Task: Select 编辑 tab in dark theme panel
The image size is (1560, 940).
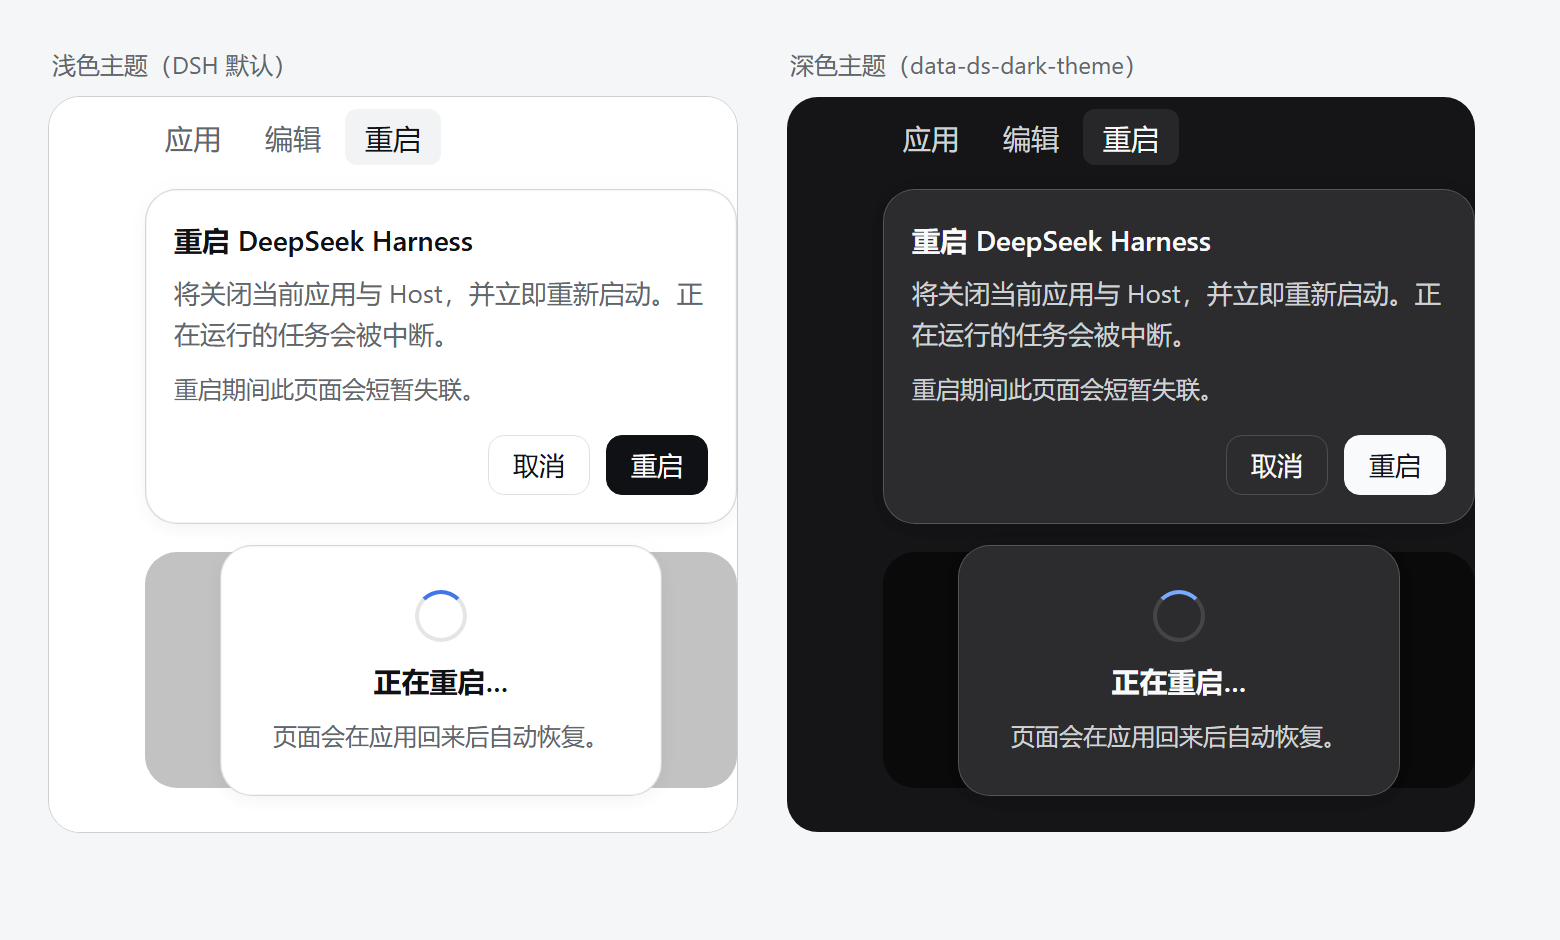Action: click(1031, 138)
